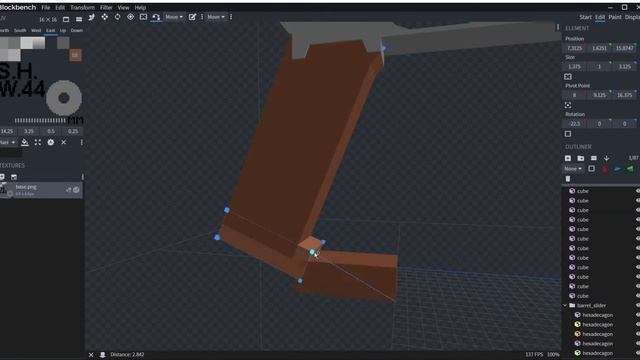Click the UV auto-size circular icon
The height and width of the screenshot is (360, 640).
pos(51,142)
